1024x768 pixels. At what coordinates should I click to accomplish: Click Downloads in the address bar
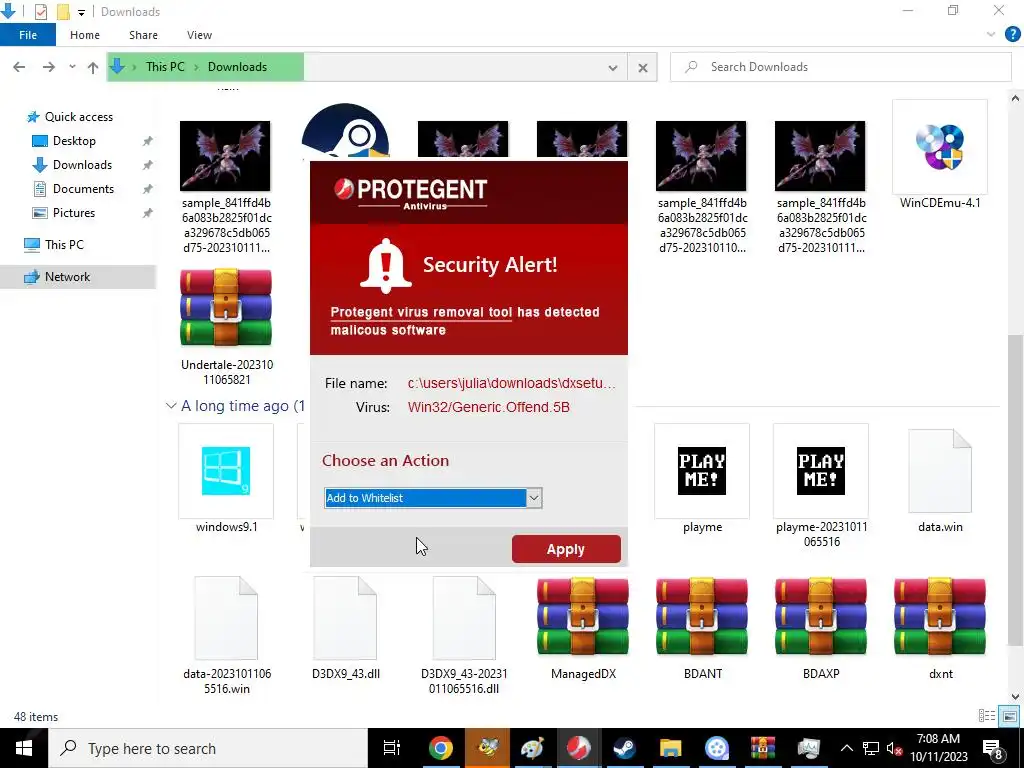(x=237, y=67)
